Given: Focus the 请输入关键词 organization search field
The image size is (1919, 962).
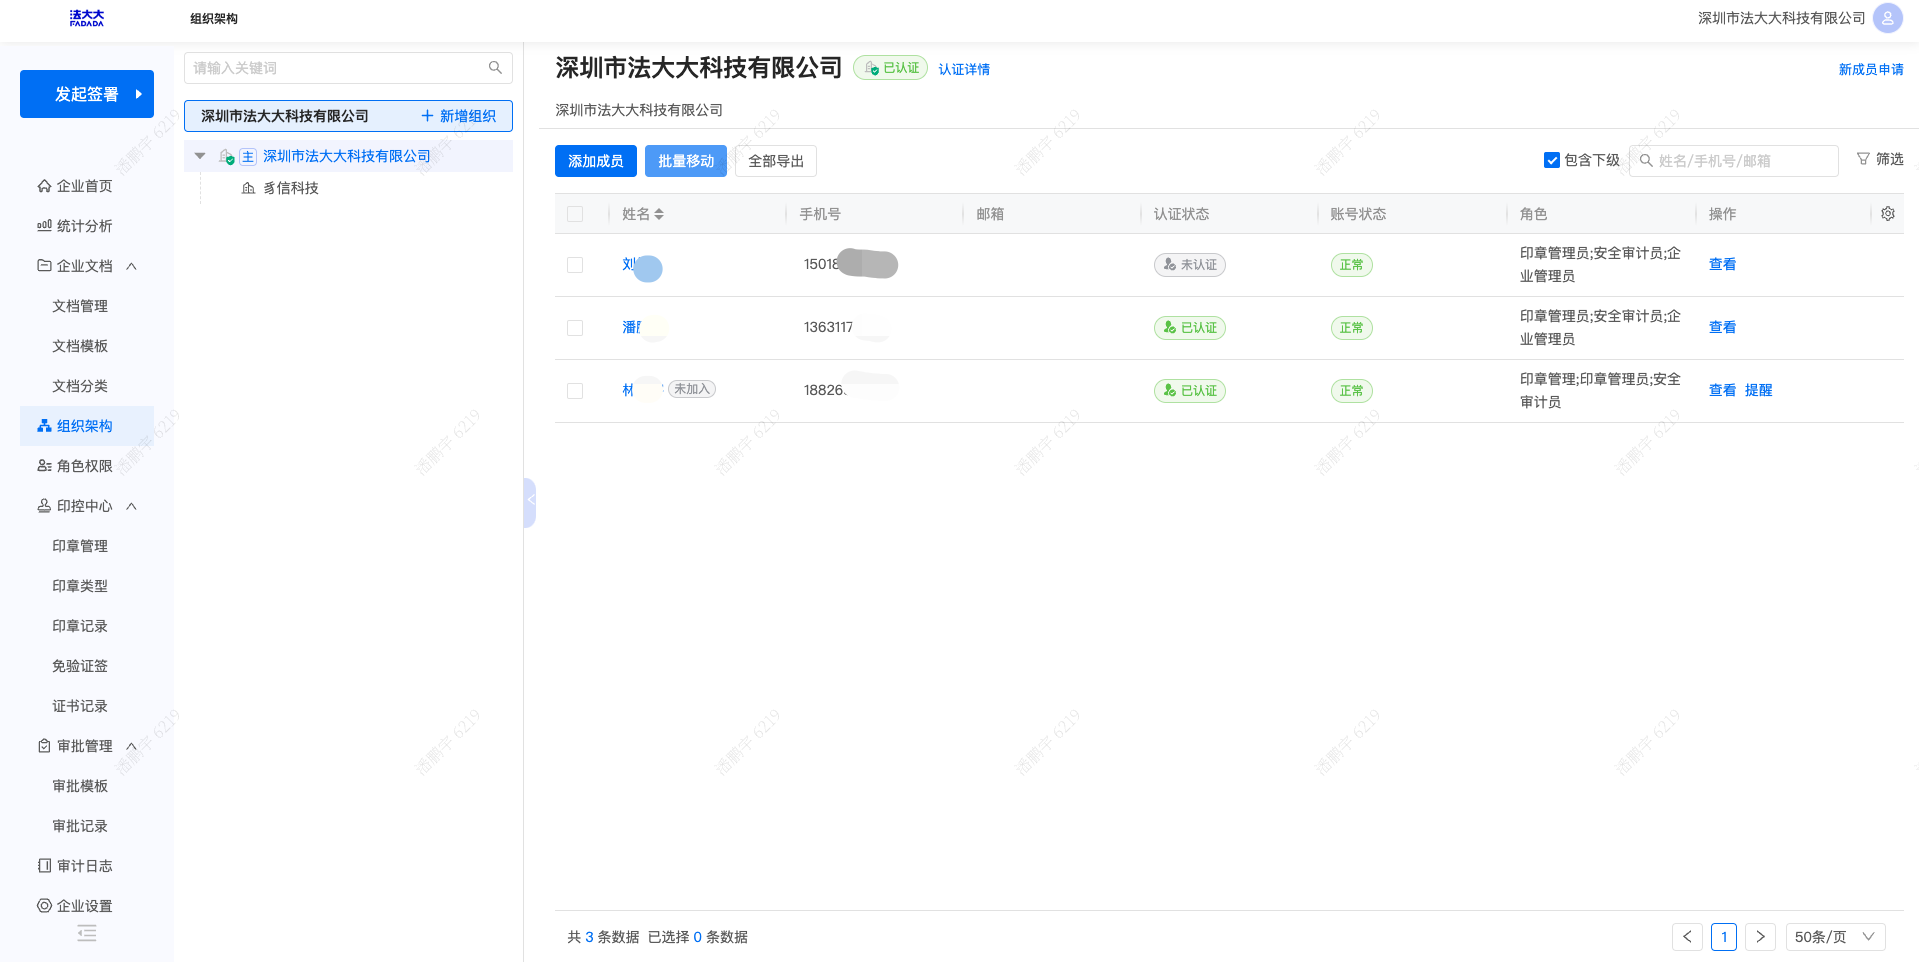Looking at the screenshot, I should (348, 68).
